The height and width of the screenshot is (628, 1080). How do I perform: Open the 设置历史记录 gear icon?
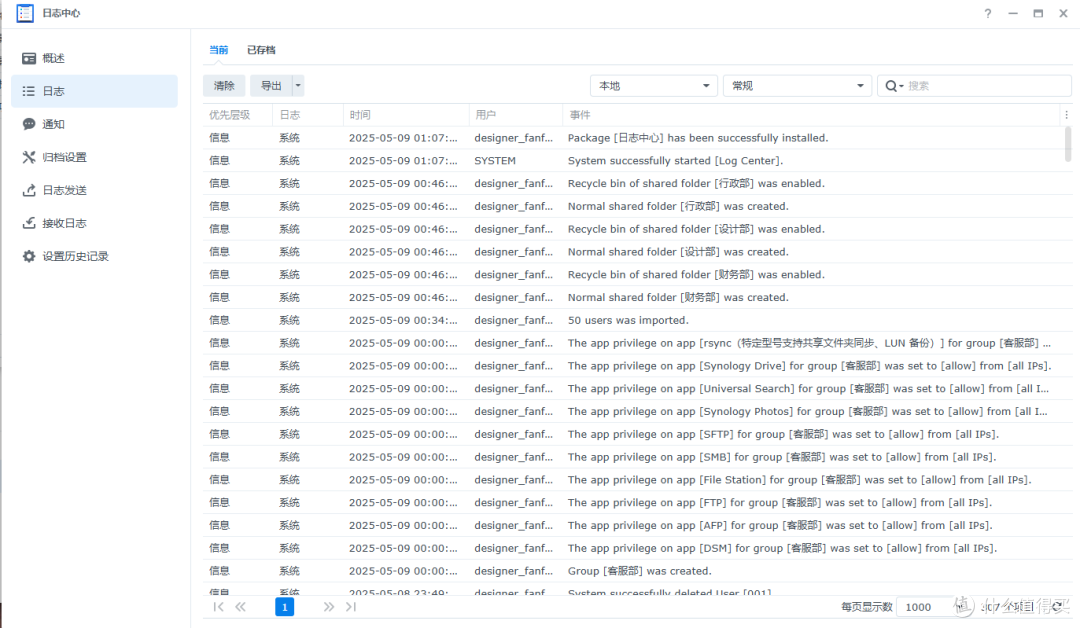coord(29,256)
